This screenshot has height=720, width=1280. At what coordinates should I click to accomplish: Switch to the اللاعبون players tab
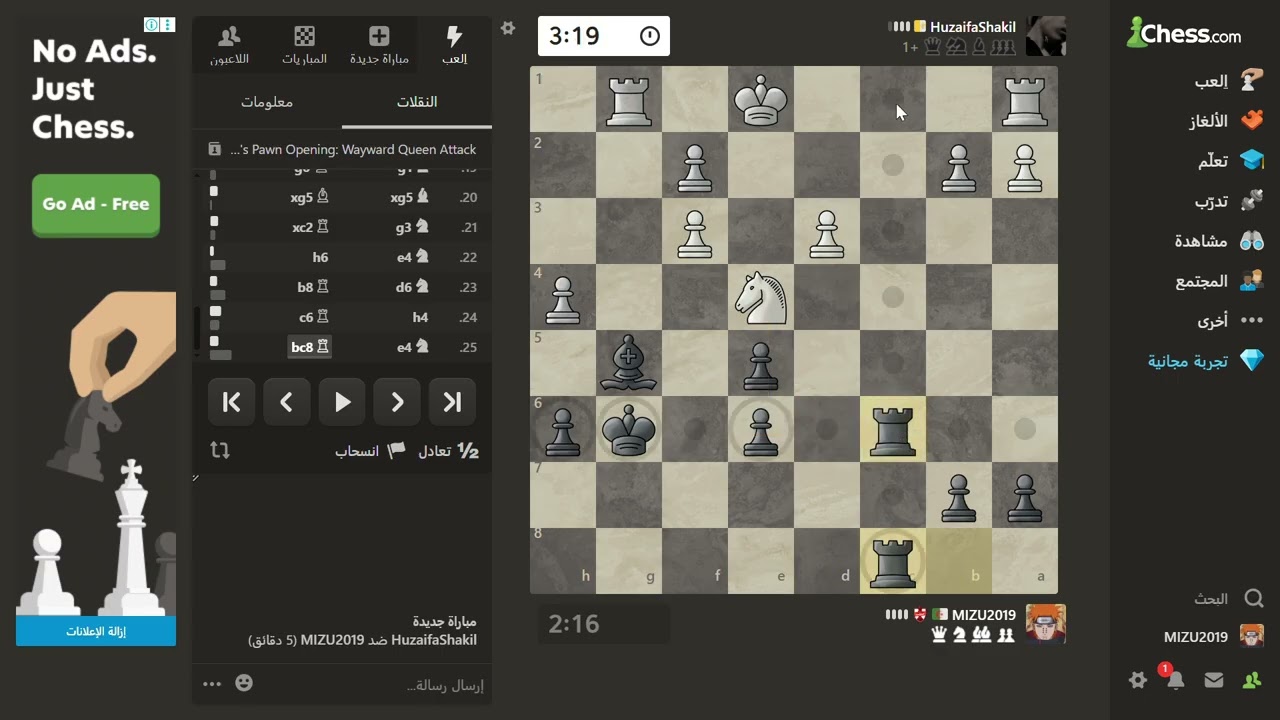click(230, 45)
